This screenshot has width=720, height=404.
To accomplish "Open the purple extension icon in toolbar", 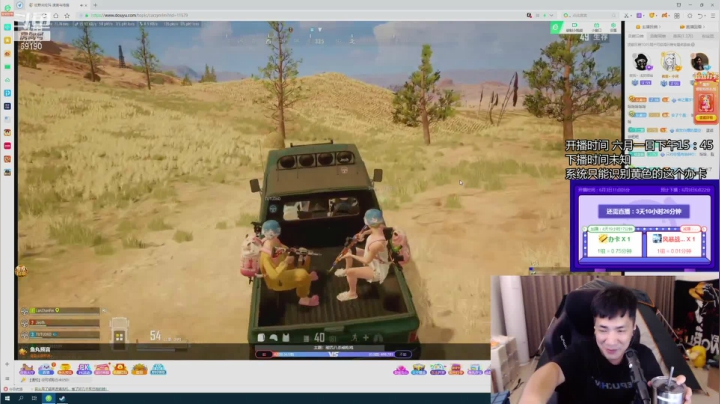I will [x=639, y=15].
